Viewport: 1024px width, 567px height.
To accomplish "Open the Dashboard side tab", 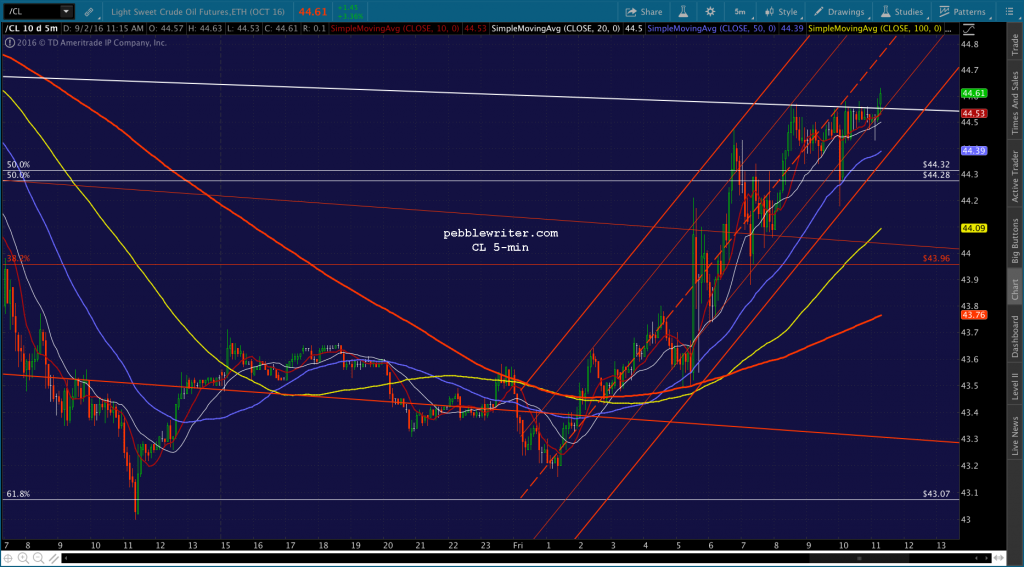I will (x=1015, y=336).
